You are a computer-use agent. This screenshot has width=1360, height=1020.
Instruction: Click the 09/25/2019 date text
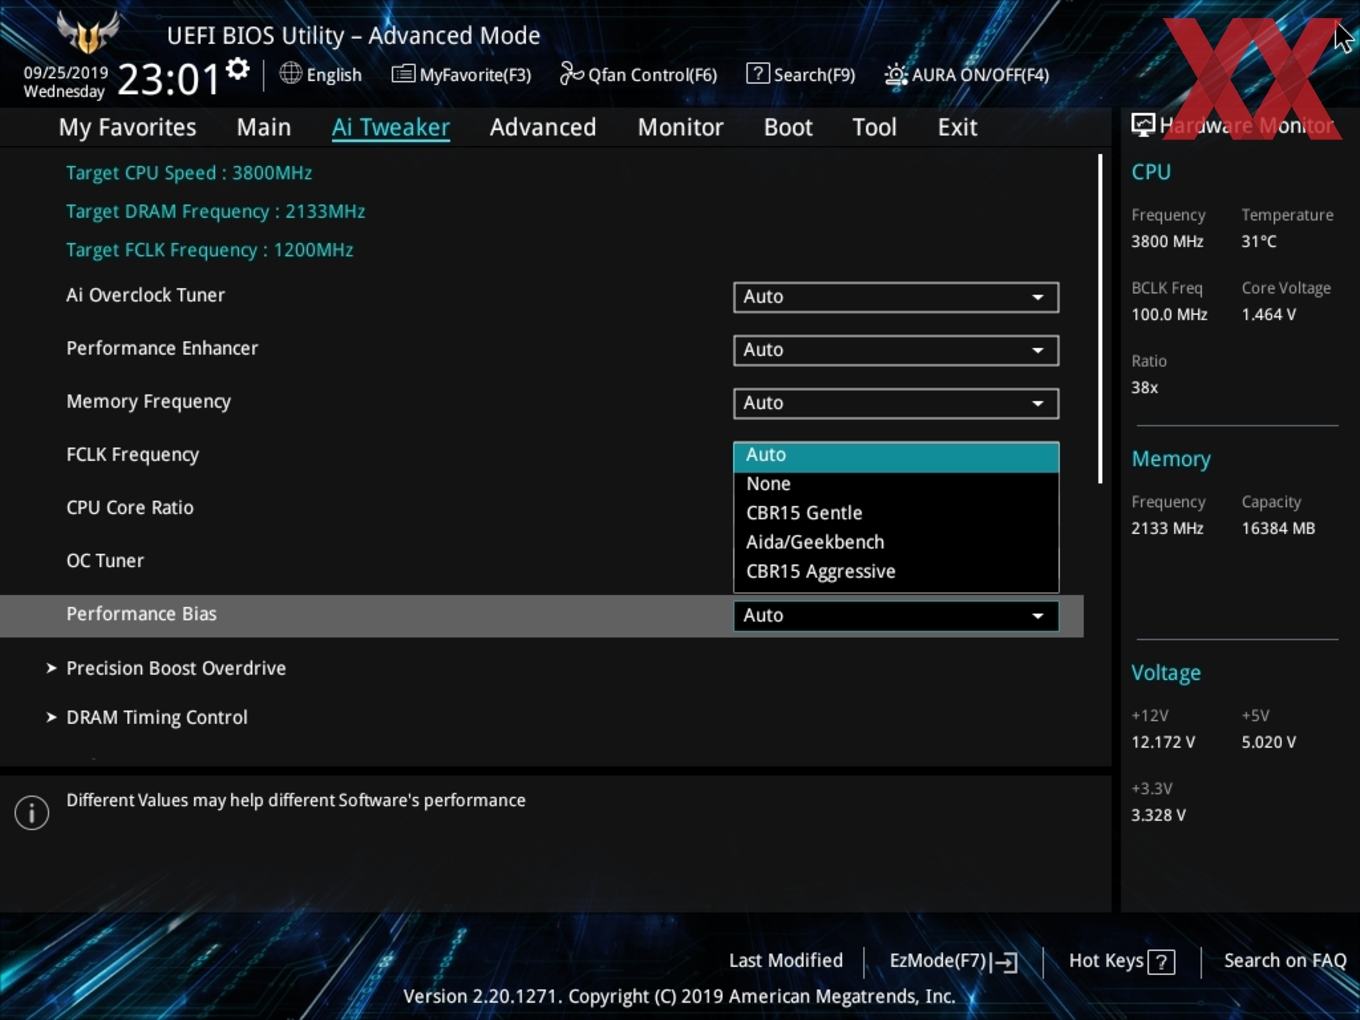66,72
